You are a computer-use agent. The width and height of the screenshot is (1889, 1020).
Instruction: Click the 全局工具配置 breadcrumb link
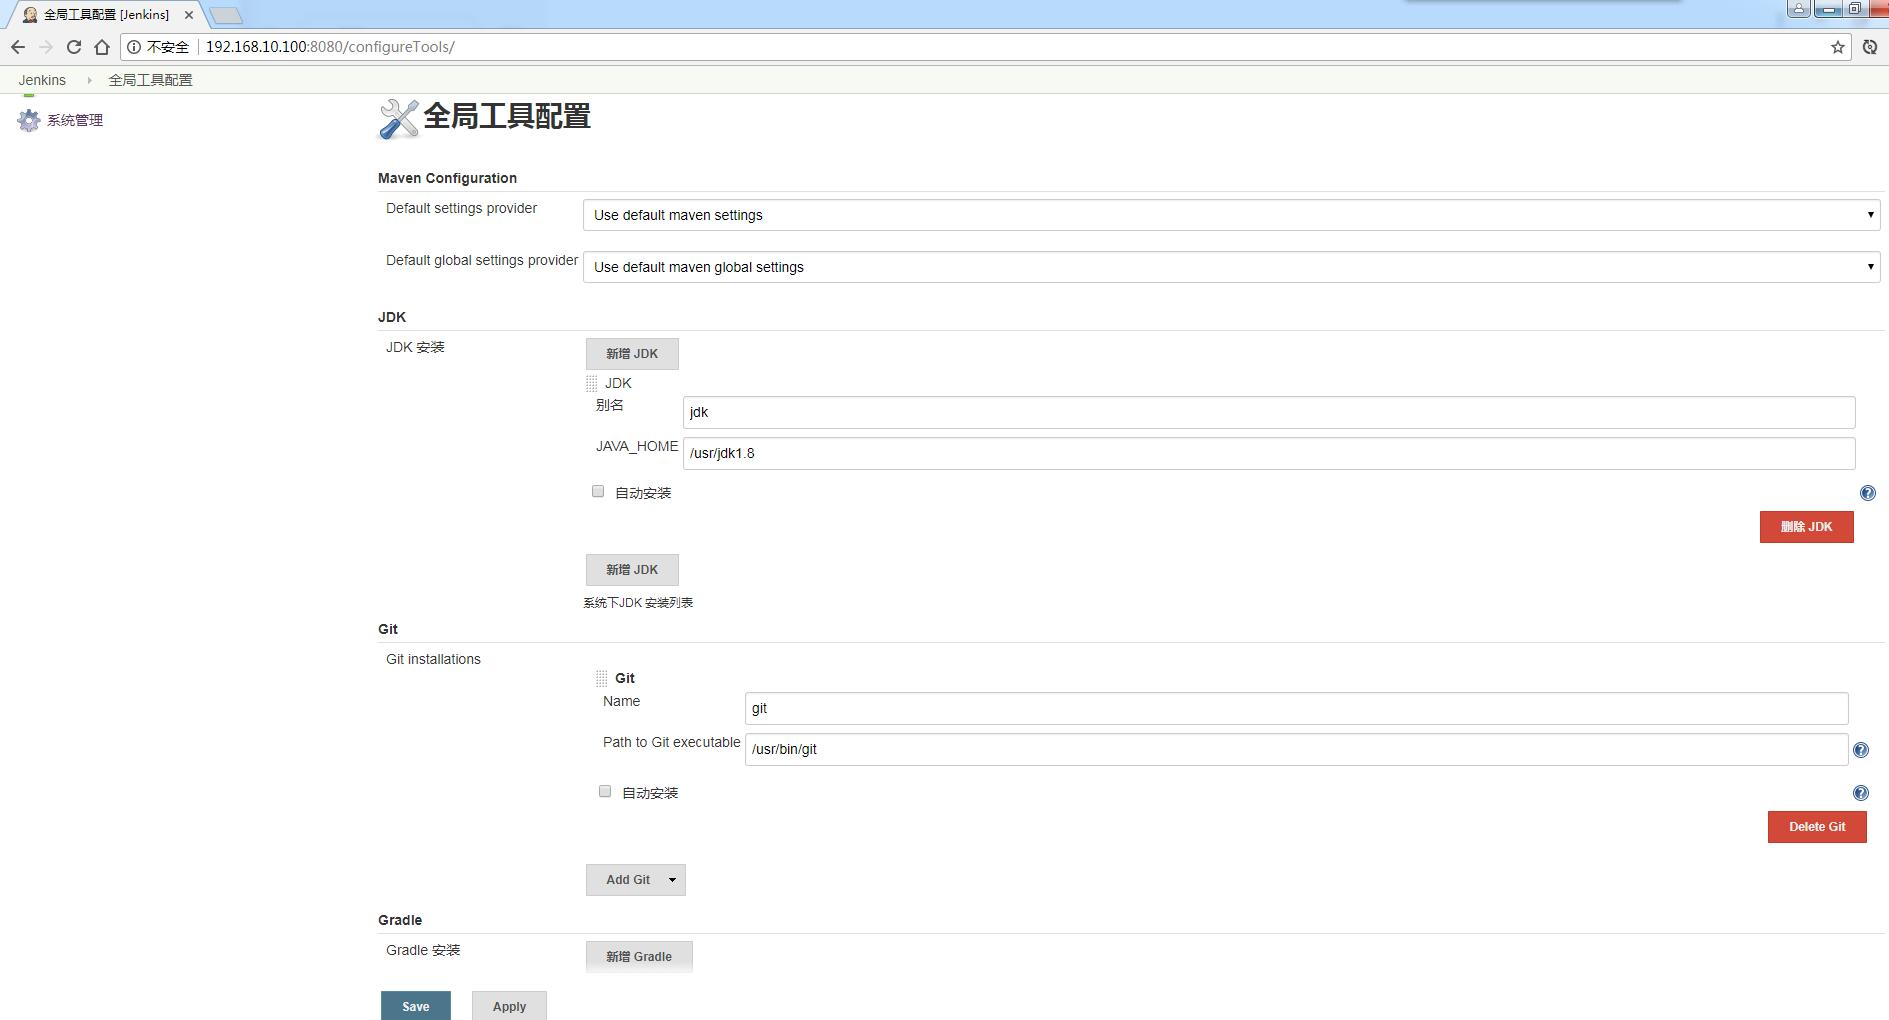click(150, 80)
